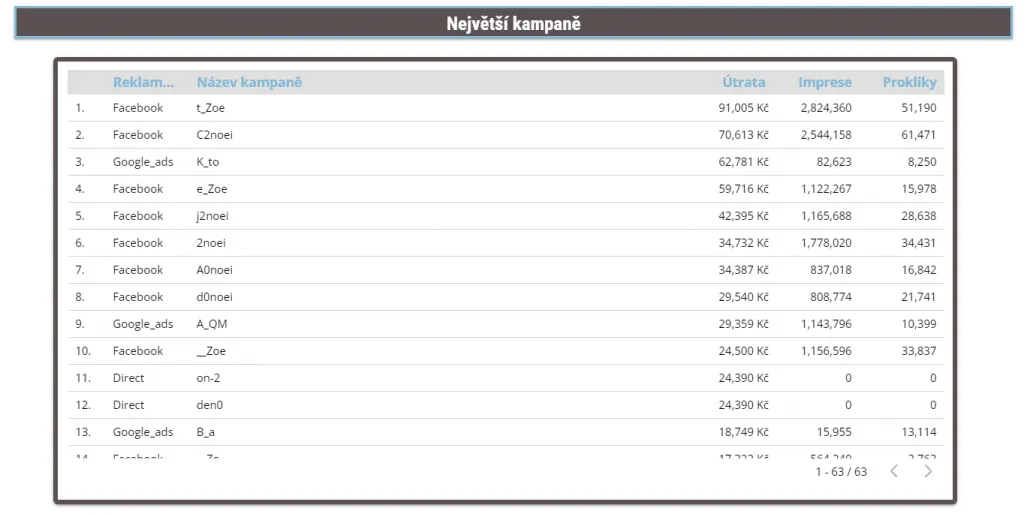Click the spend value 62,781 Kč
The height and width of the screenshot is (514, 1024).
(743, 162)
